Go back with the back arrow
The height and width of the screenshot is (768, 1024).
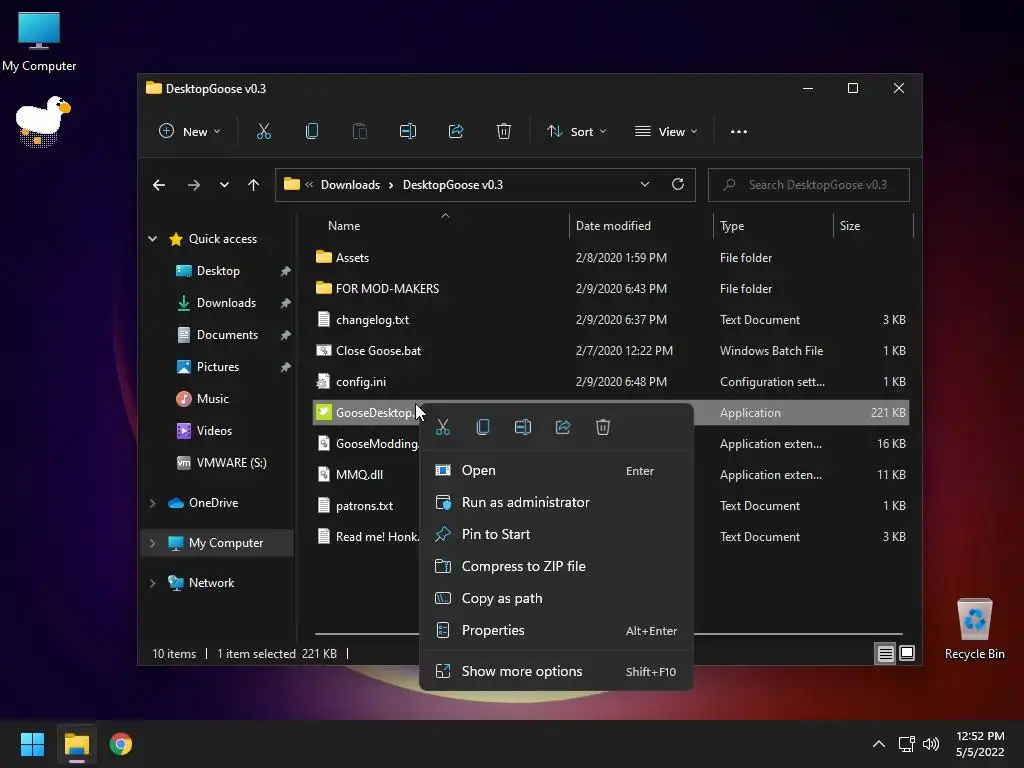click(x=159, y=185)
